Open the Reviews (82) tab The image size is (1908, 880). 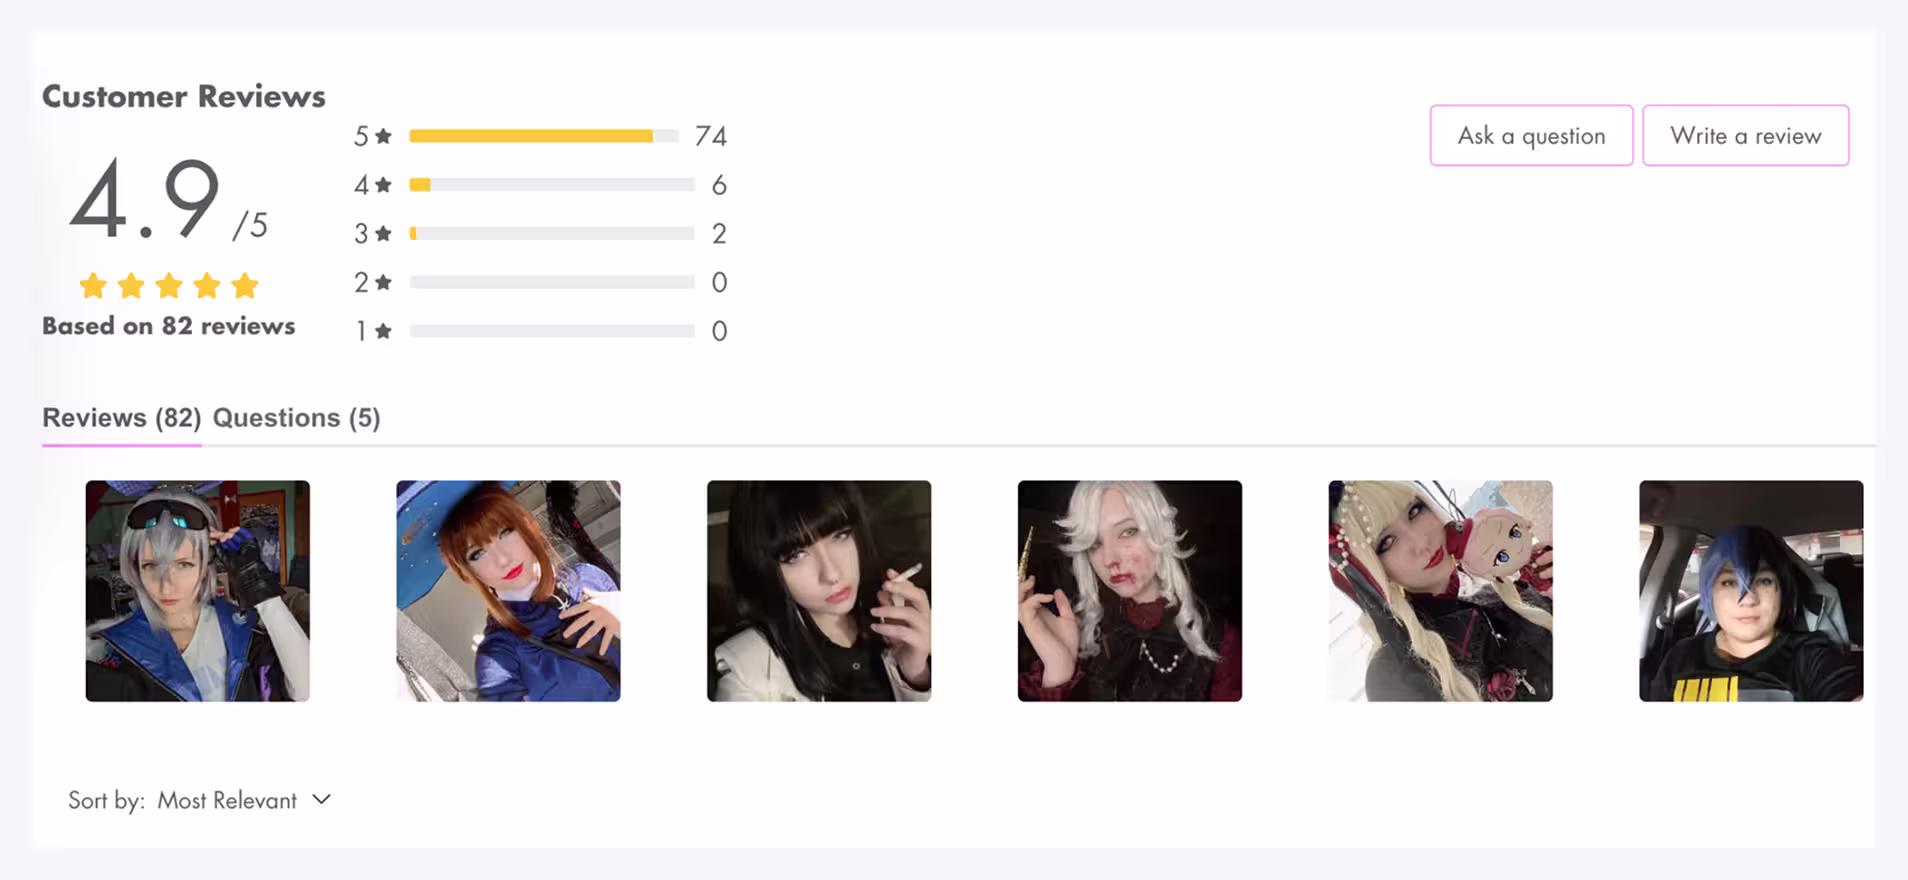(122, 418)
